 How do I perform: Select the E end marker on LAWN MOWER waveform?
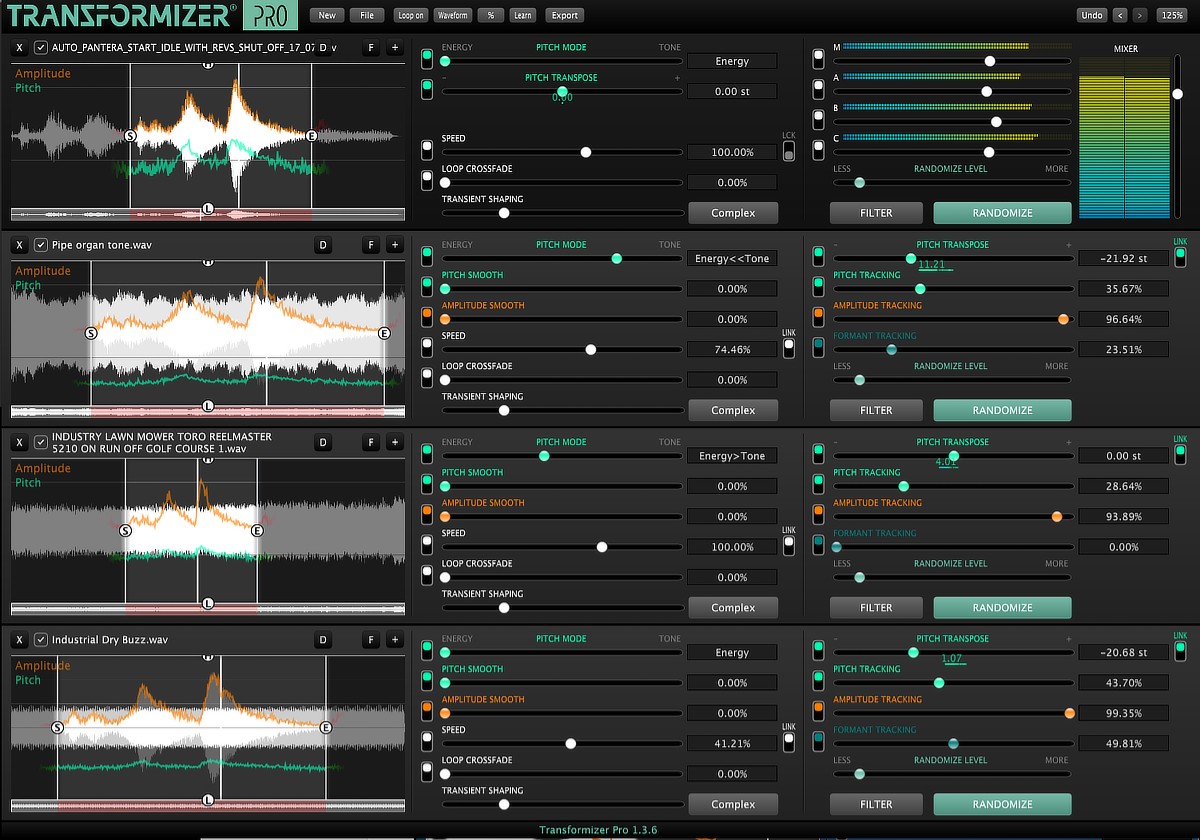click(257, 531)
